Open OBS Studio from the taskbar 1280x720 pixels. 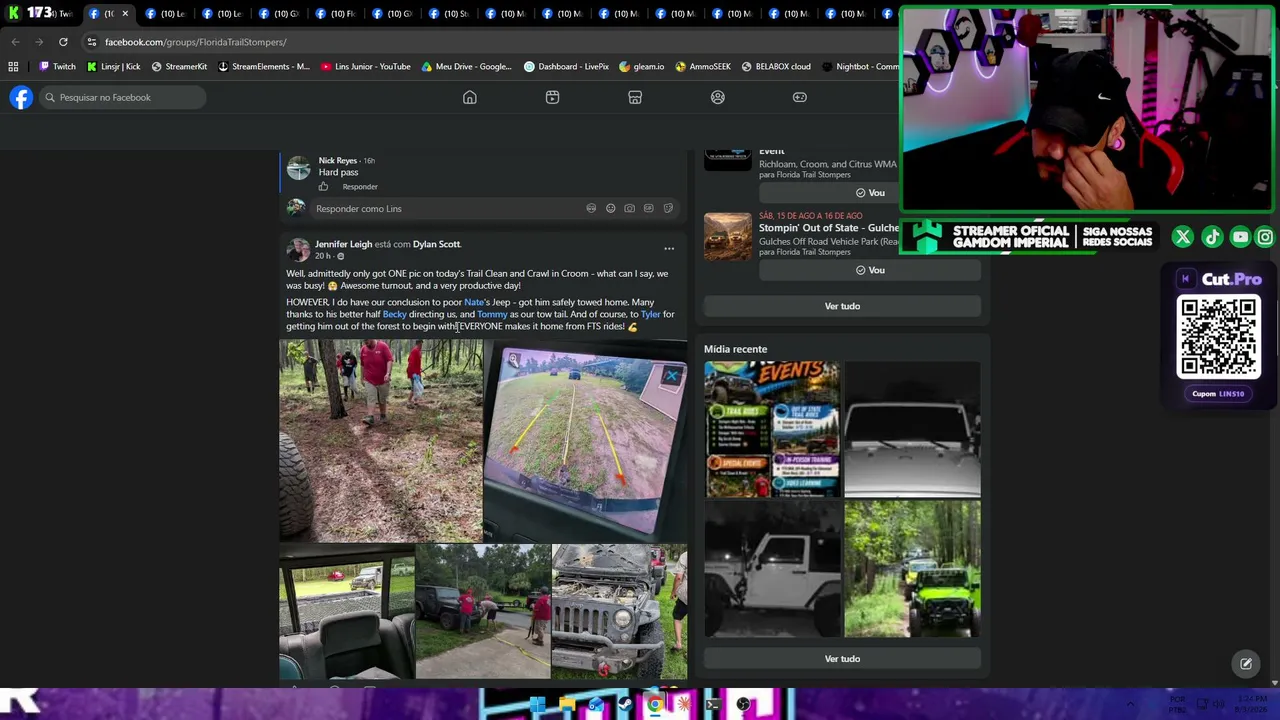tap(743, 705)
